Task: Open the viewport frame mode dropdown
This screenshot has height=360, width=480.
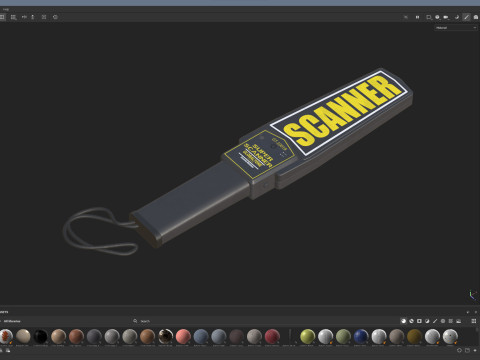Action: pos(429,17)
